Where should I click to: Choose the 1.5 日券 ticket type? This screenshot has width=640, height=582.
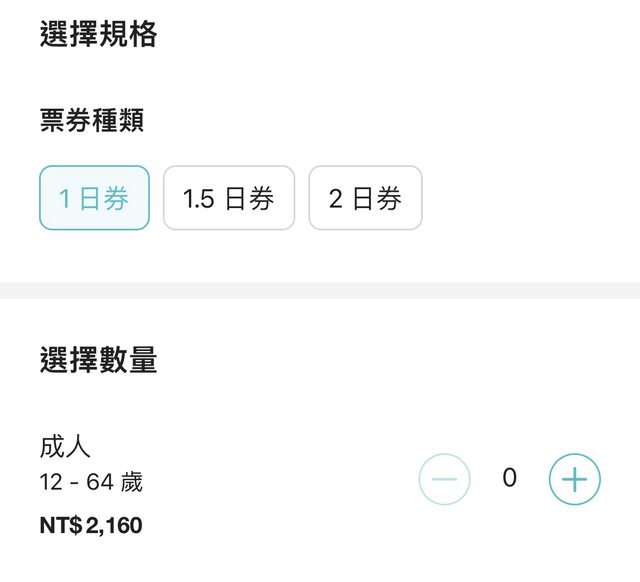228,198
